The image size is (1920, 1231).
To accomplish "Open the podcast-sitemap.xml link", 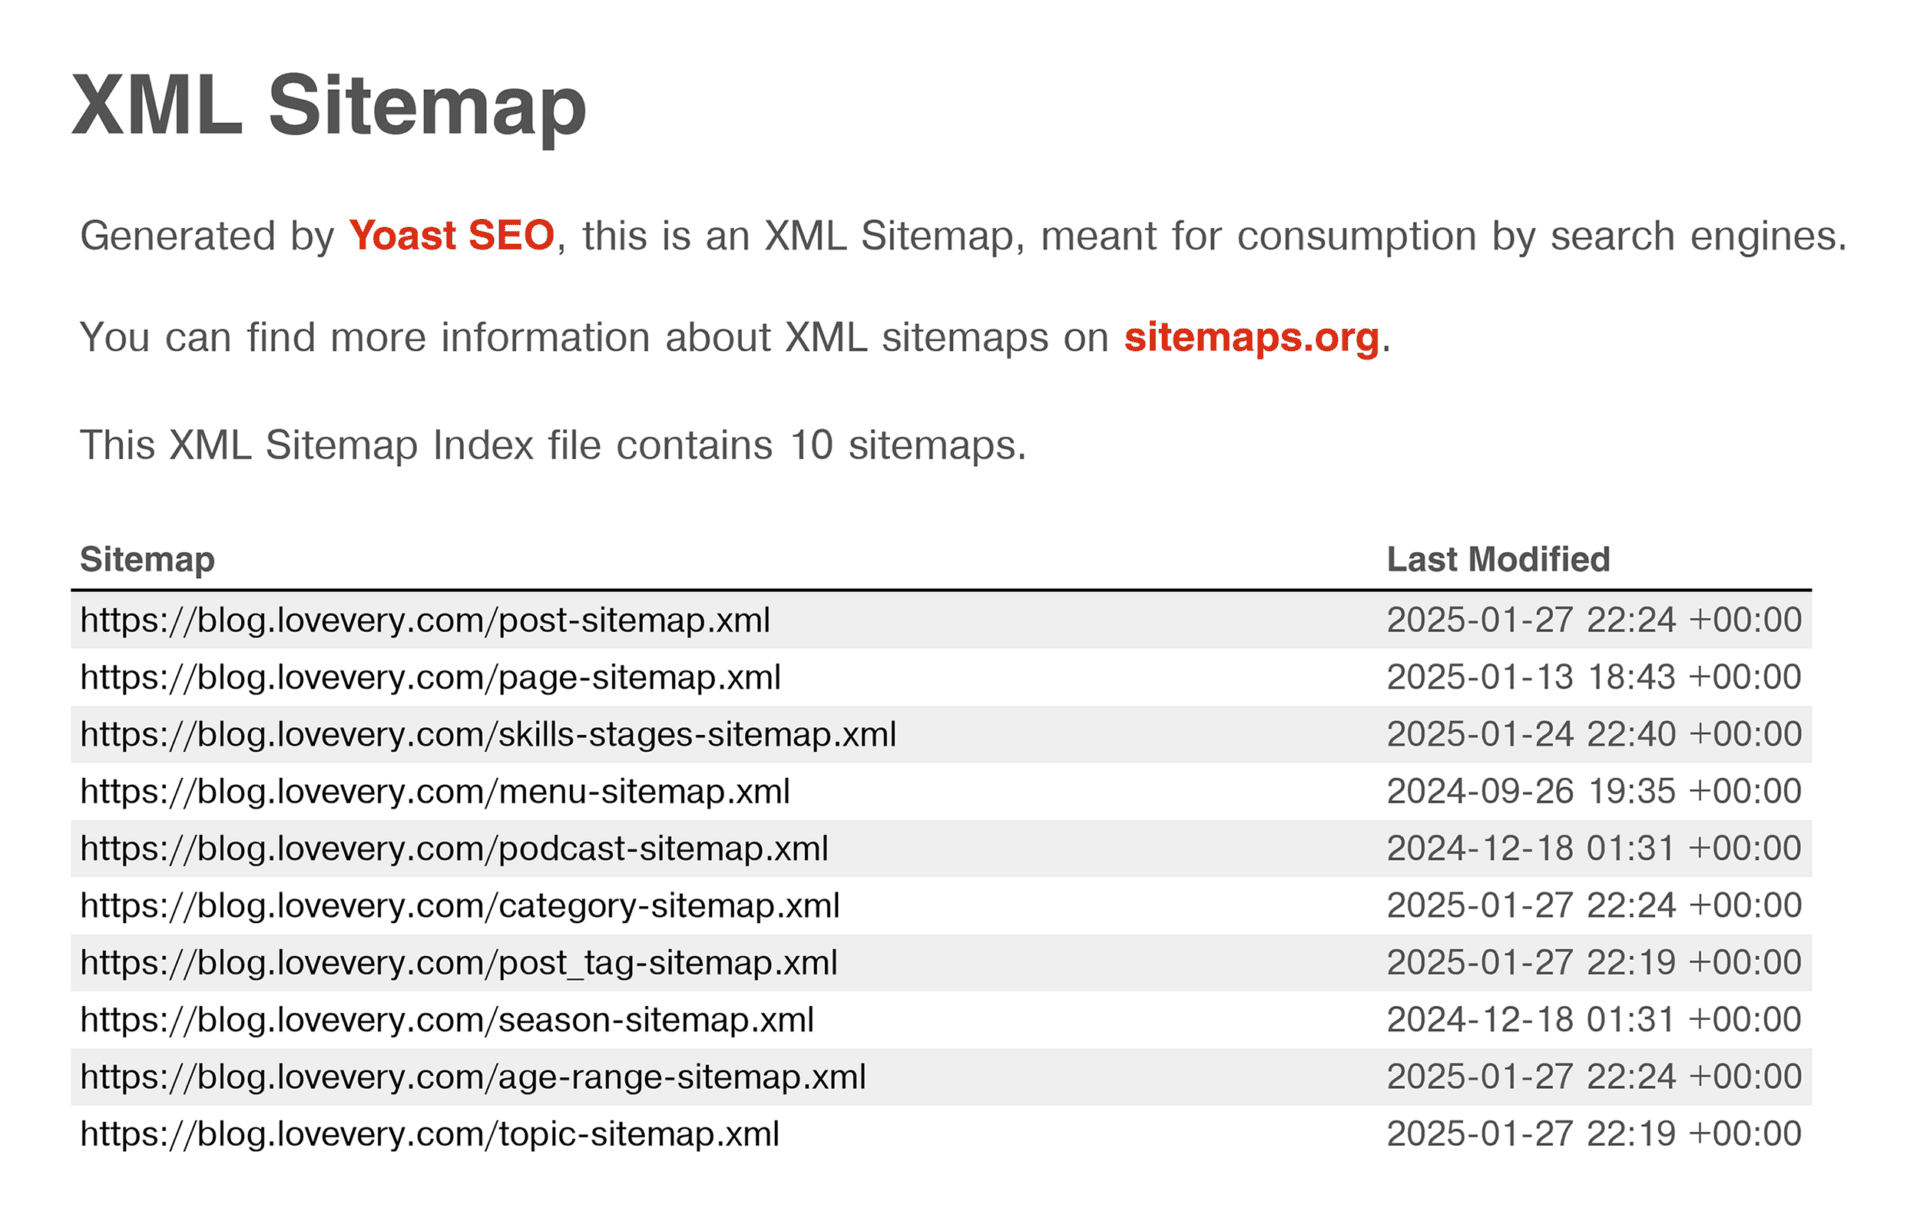I will (454, 848).
